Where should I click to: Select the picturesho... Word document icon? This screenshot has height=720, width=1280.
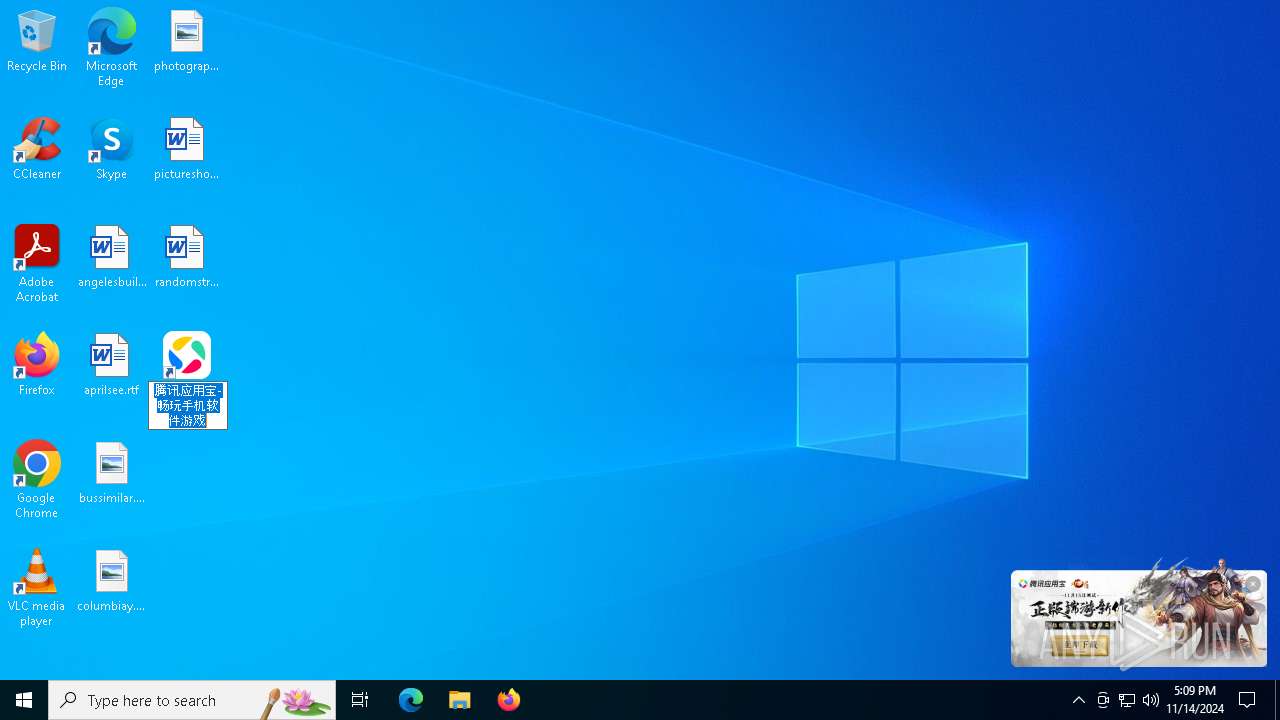tap(186, 150)
